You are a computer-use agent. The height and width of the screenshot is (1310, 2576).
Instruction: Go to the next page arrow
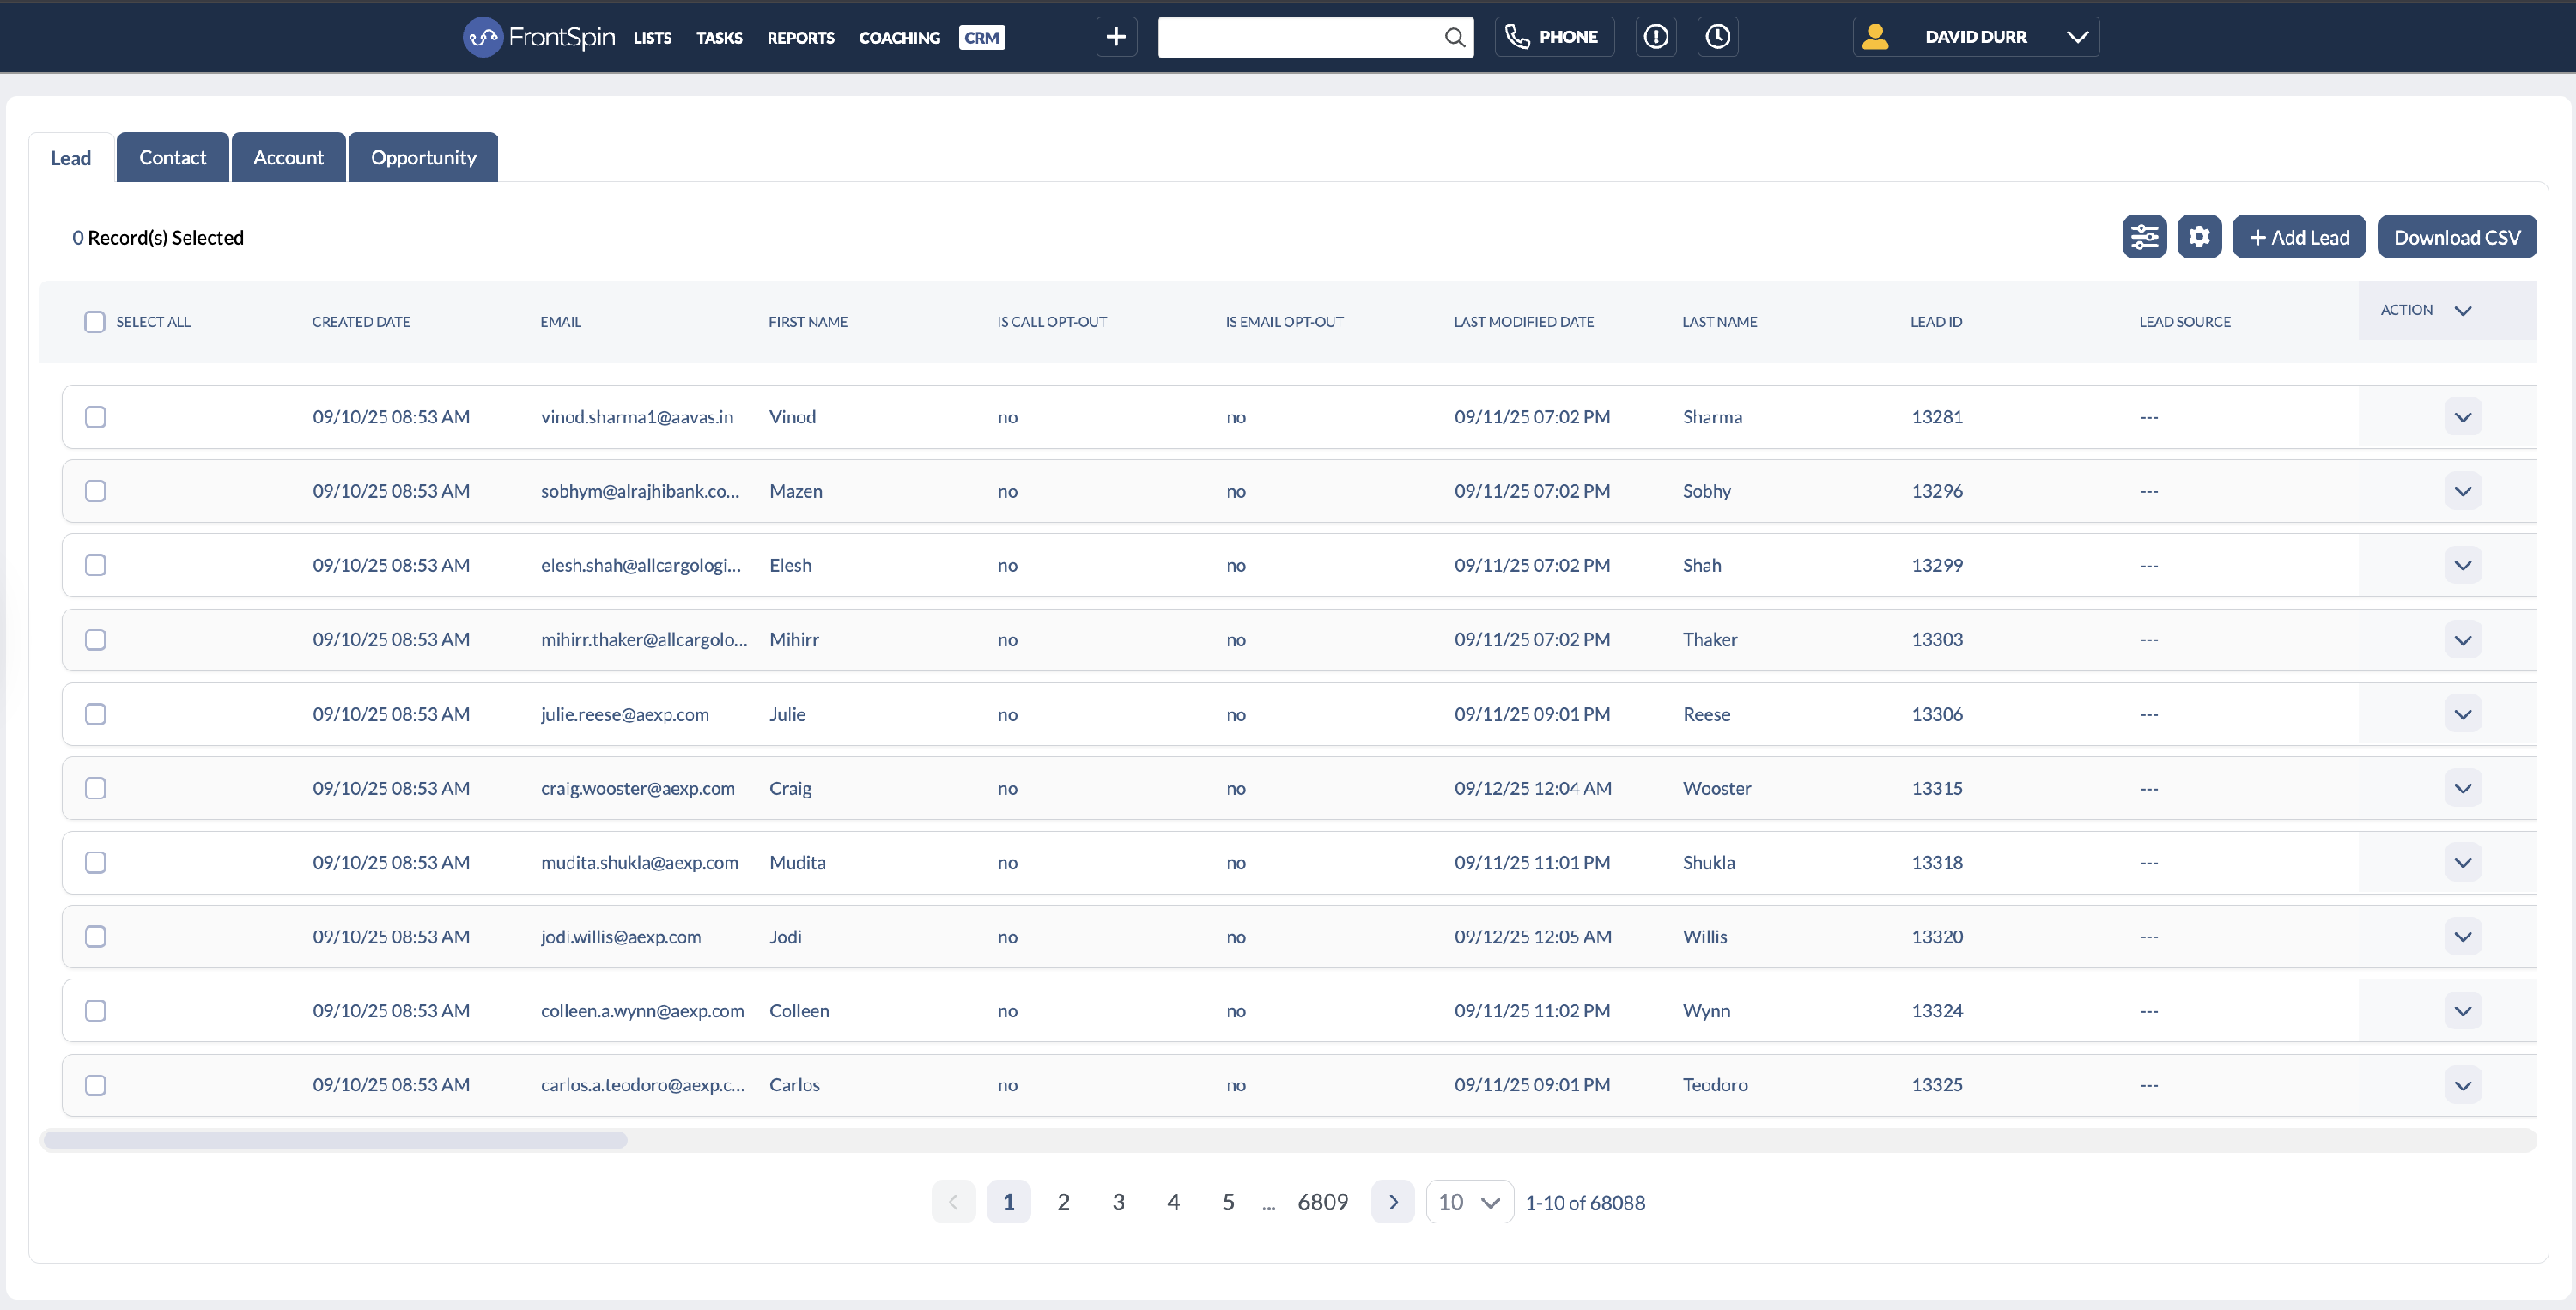pyautogui.click(x=1392, y=1202)
